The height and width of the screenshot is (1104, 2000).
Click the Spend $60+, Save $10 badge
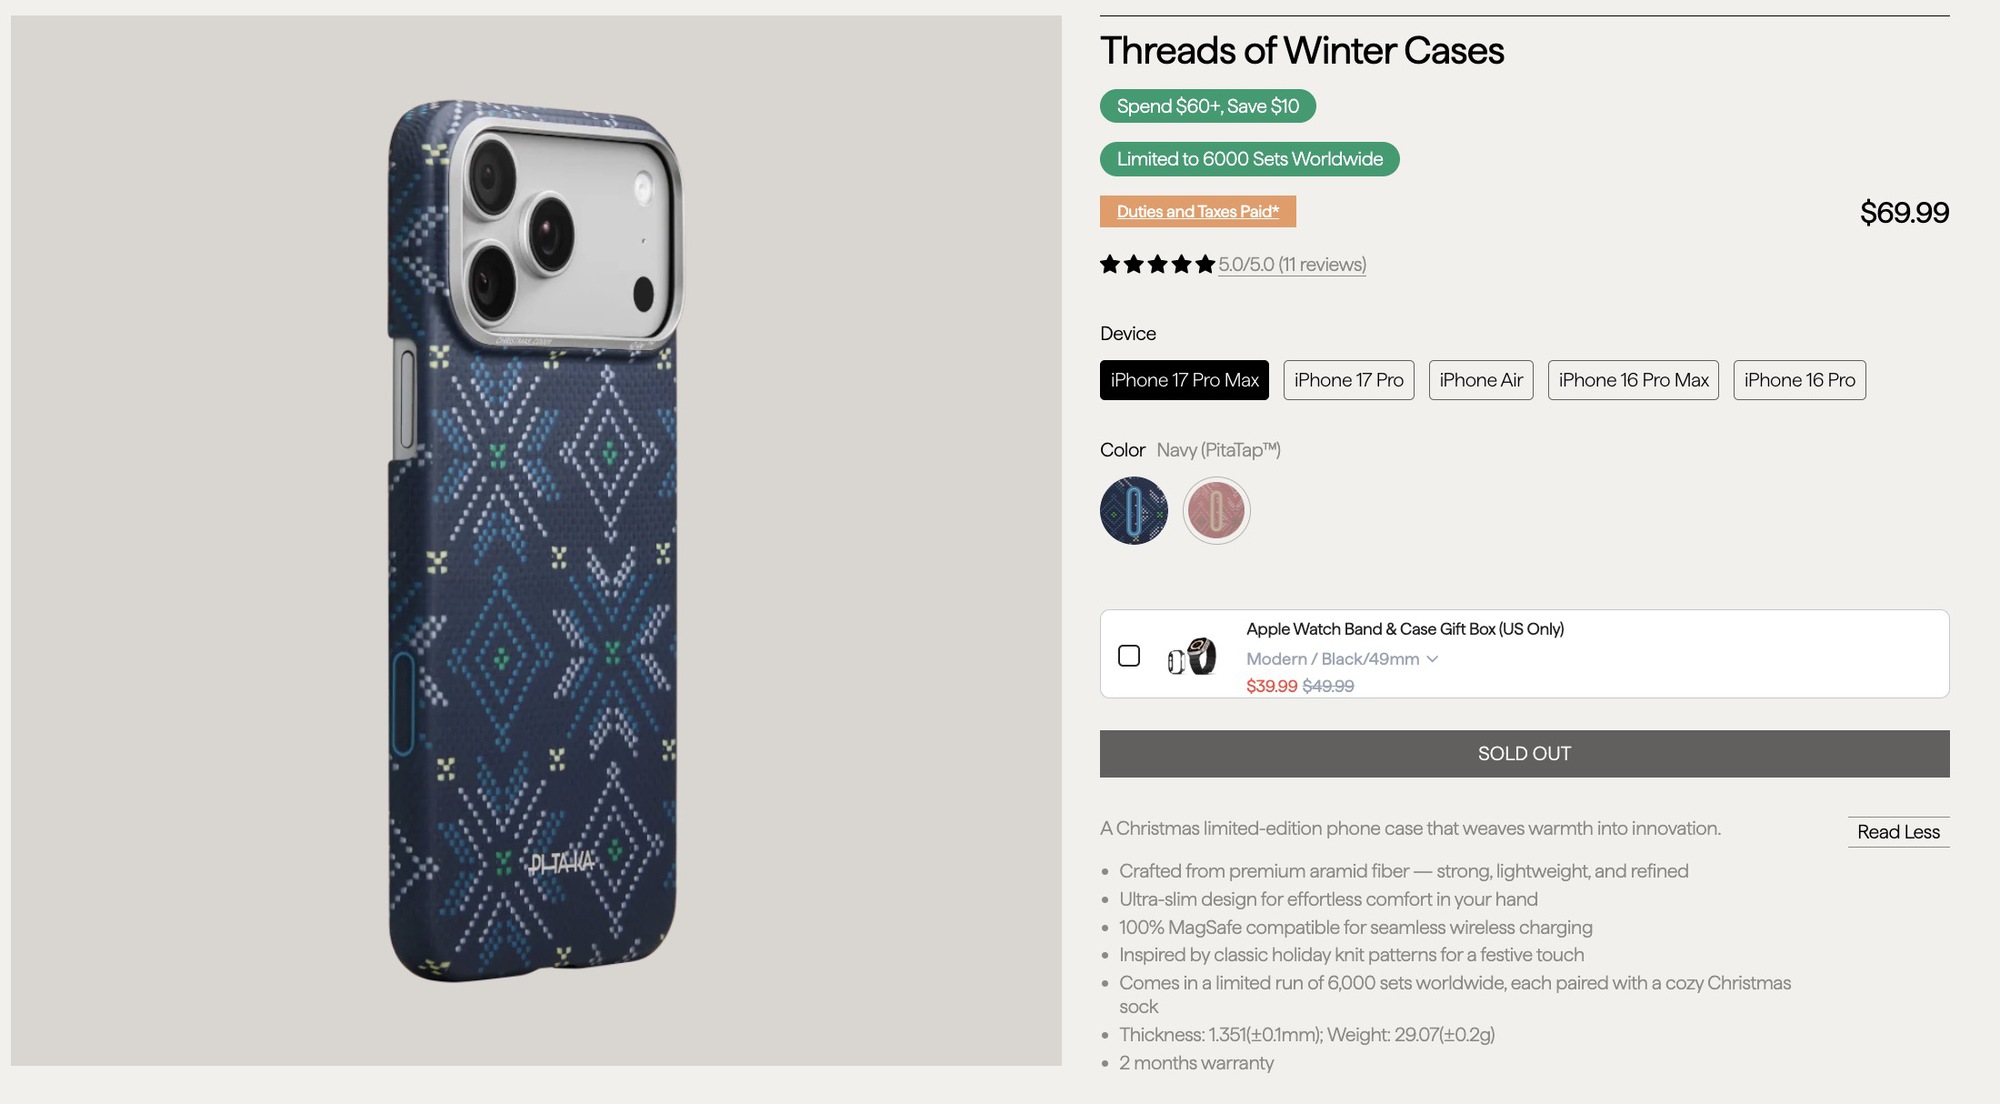coord(1208,106)
